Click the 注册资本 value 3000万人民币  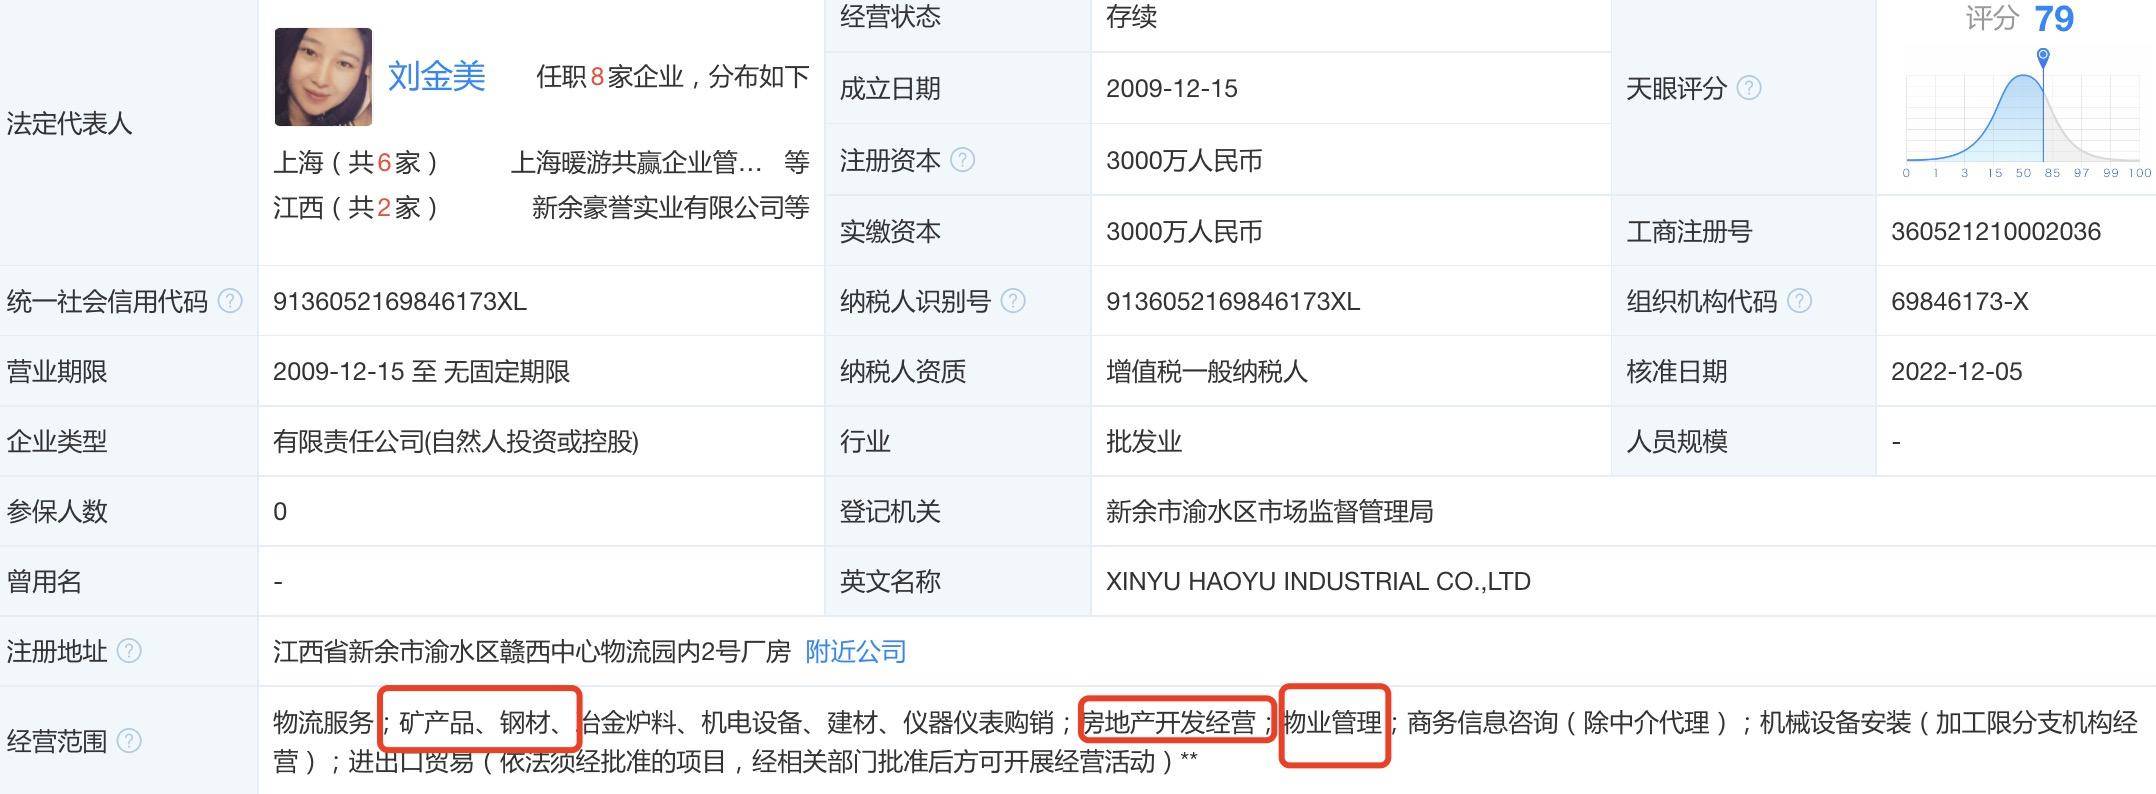tap(1184, 161)
